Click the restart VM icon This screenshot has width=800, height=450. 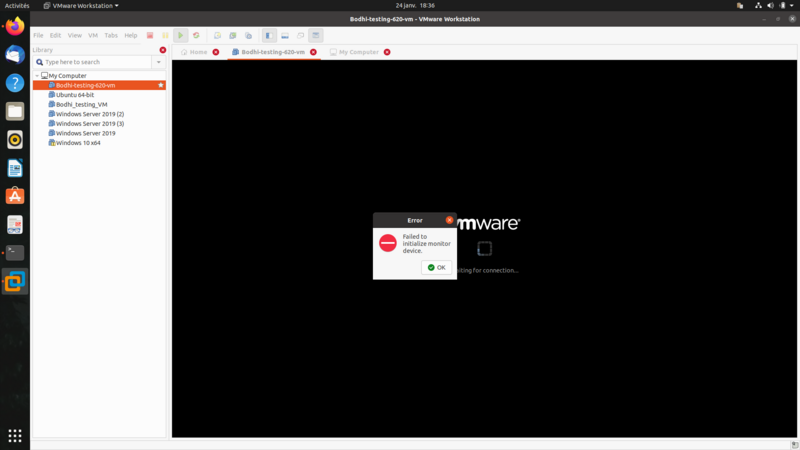196,35
